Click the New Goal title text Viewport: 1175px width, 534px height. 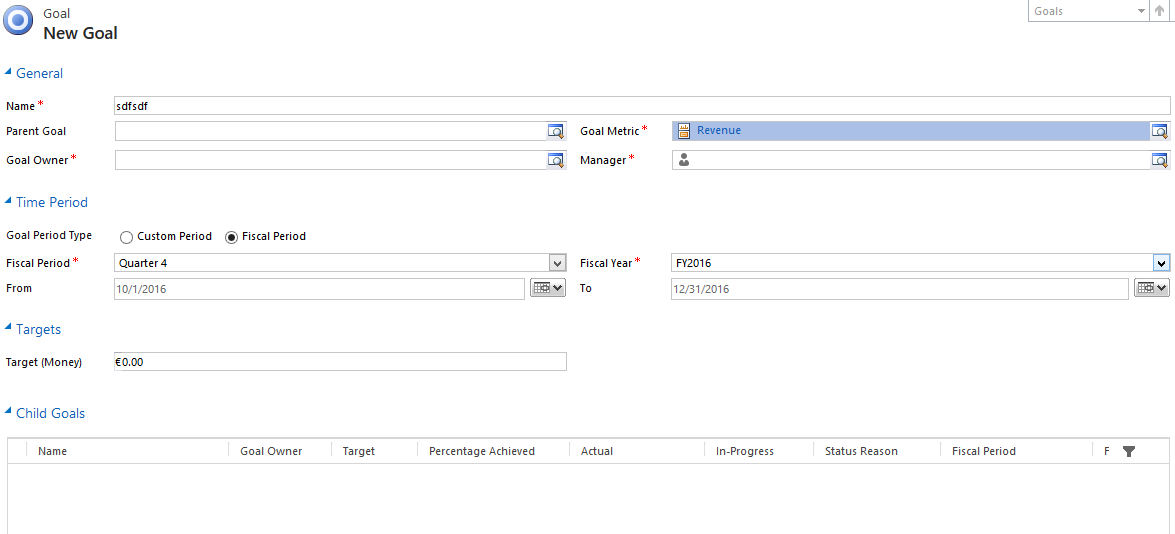[x=80, y=33]
